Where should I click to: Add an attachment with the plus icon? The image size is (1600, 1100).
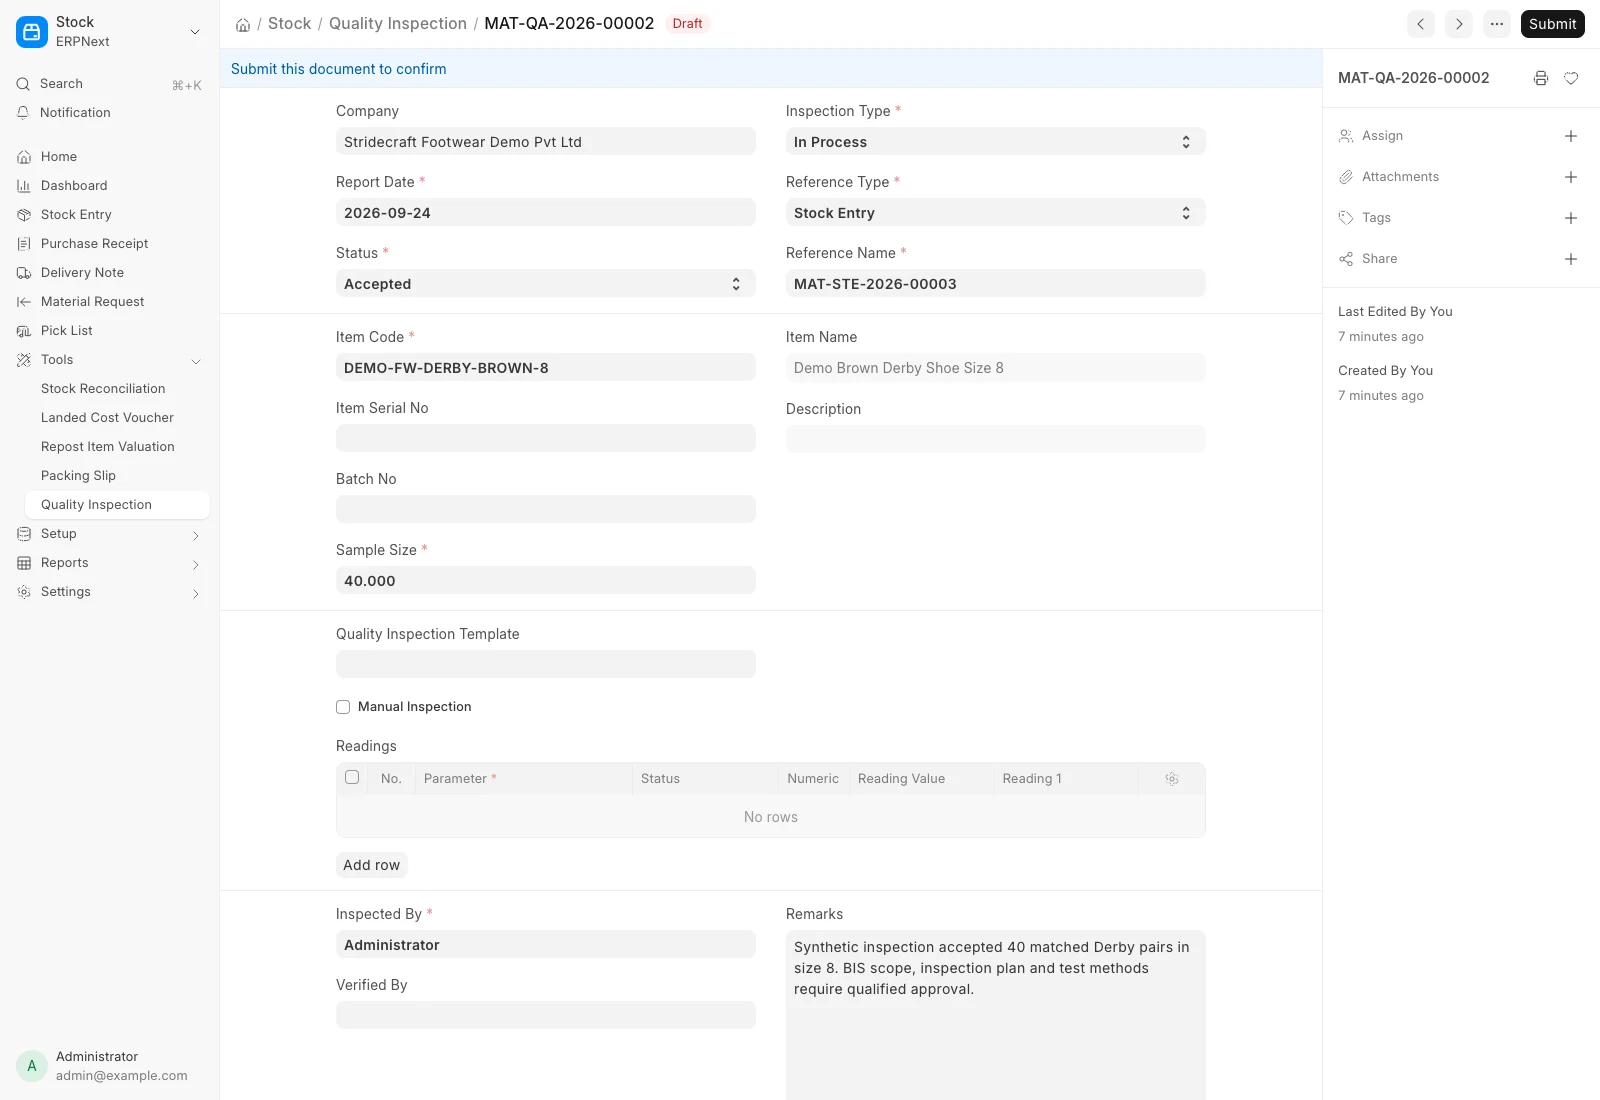(1571, 177)
